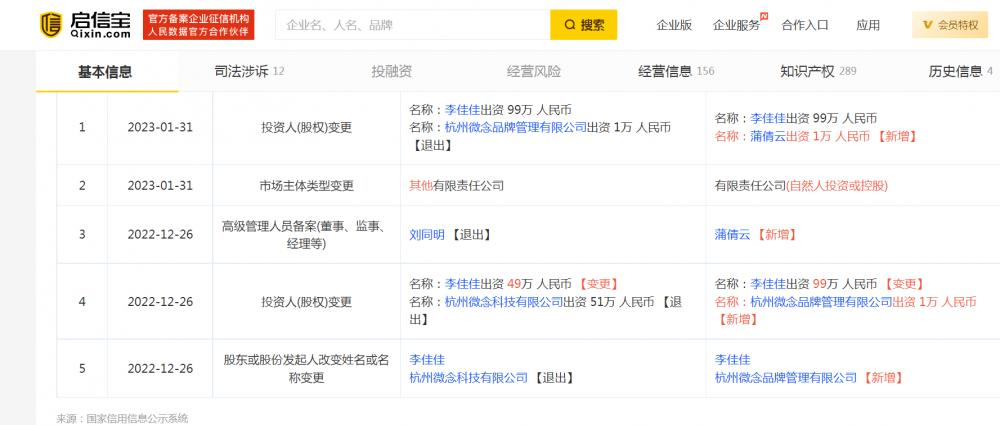
Task: Open 李佳佳 link in row 5 after-change column
Action: (x=732, y=360)
